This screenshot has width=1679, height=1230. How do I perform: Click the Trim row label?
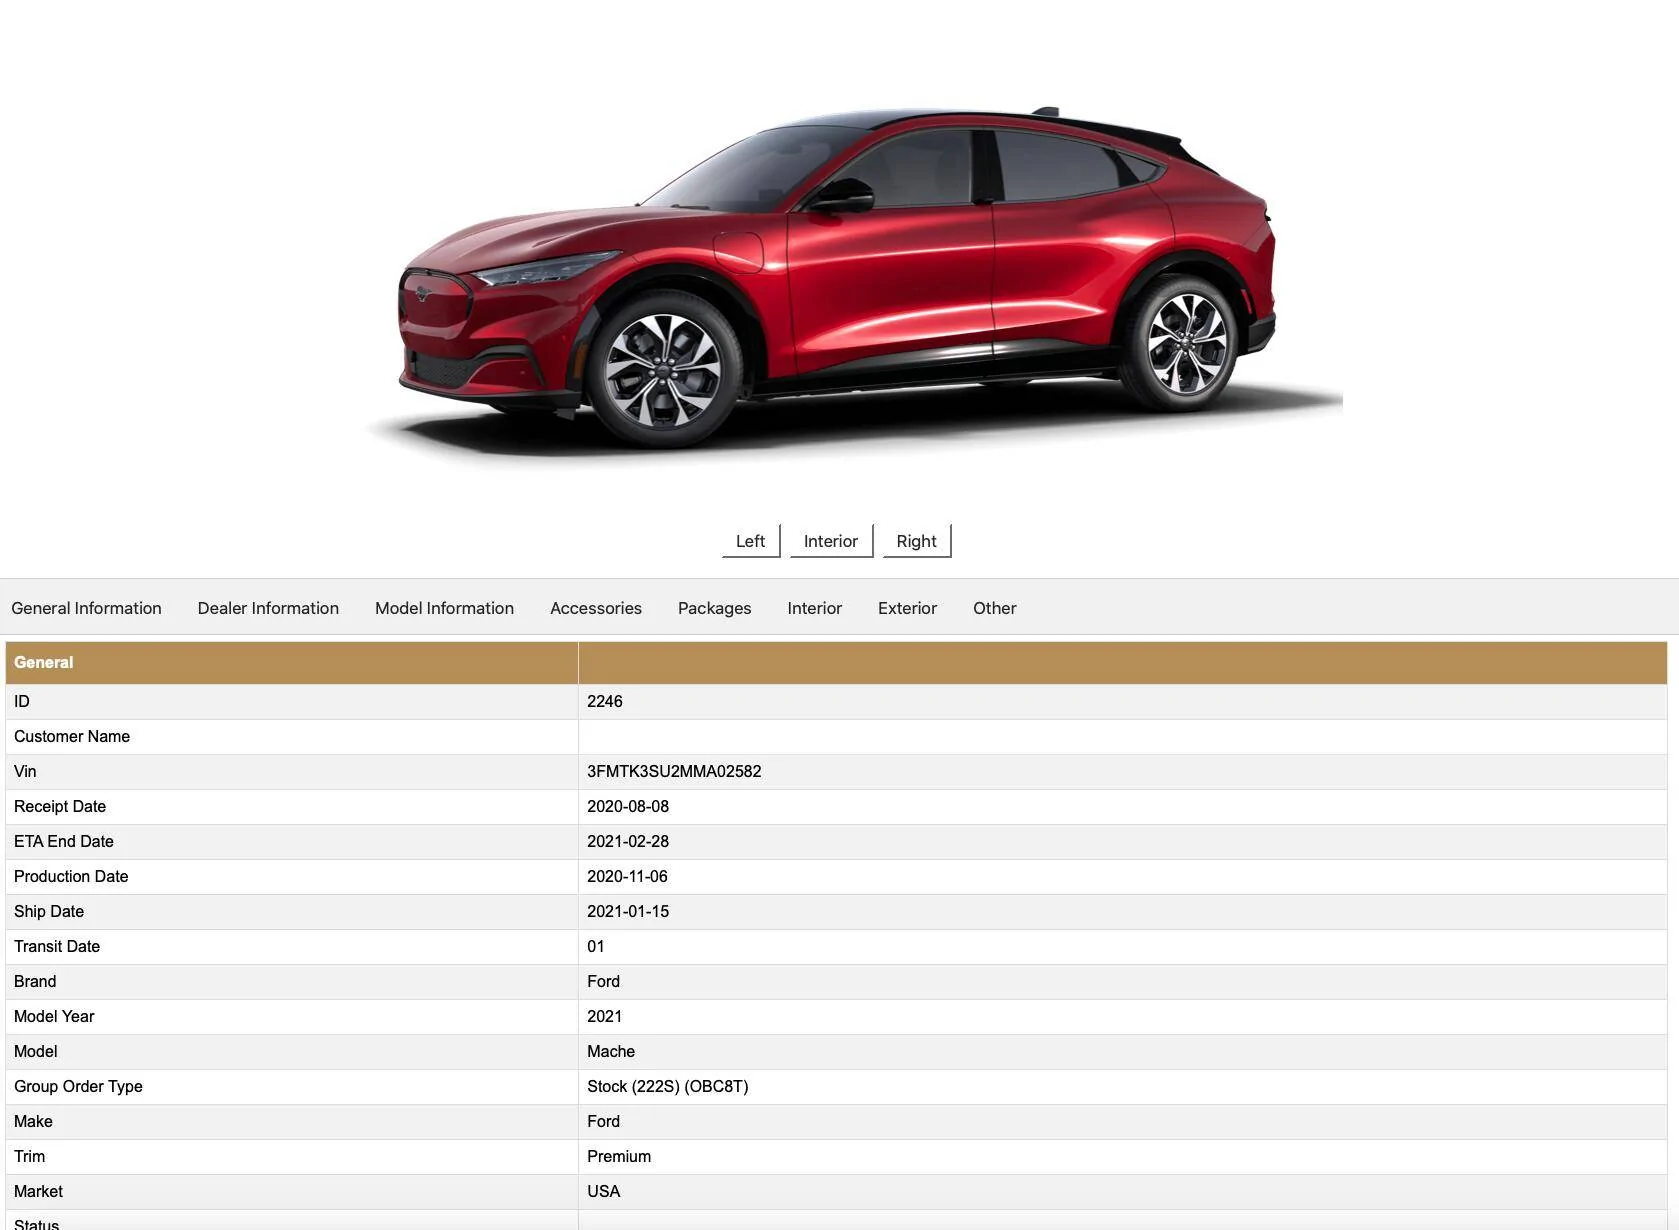tap(29, 1156)
